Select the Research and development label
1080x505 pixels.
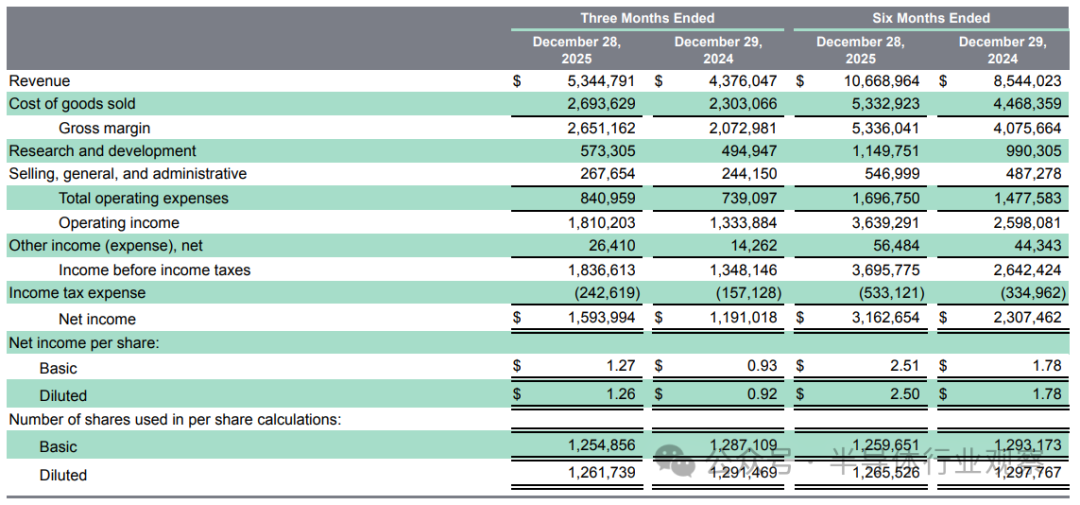click(x=102, y=151)
